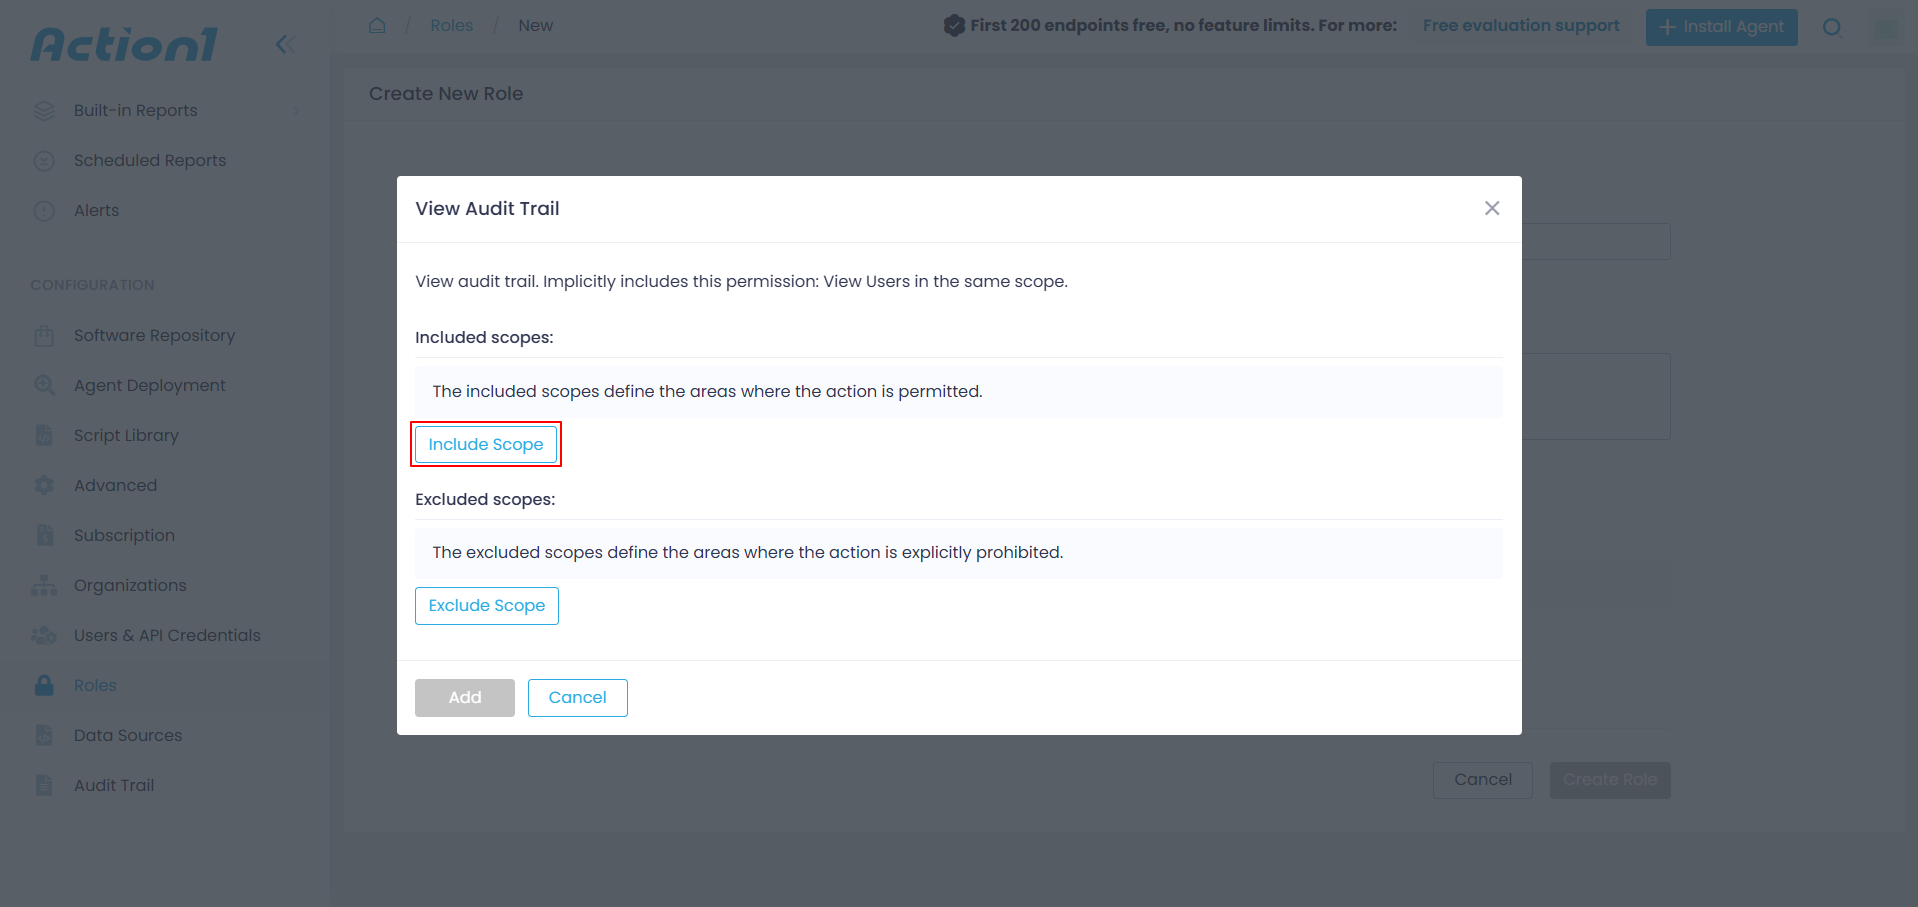Cancel the View Audit Trail dialog
This screenshot has height=907, width=1918.
[578, 698]
